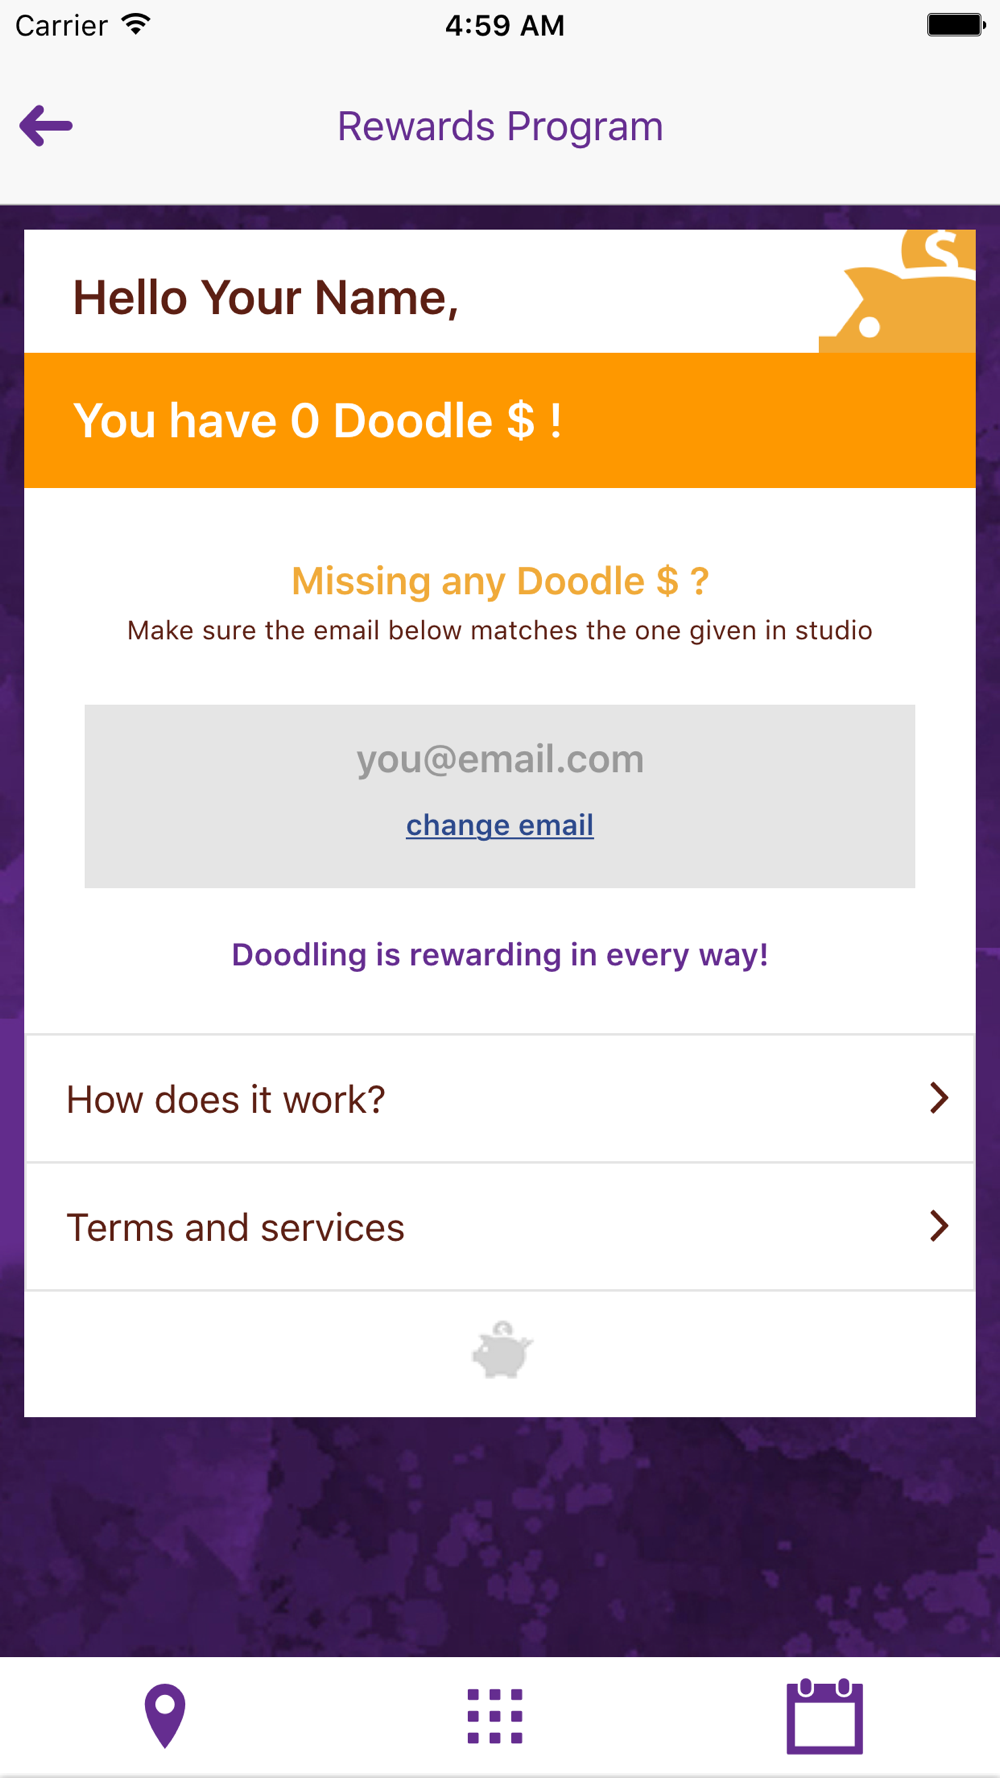Click the change email link
The image size is (1000, 1778).
point(500,825)
